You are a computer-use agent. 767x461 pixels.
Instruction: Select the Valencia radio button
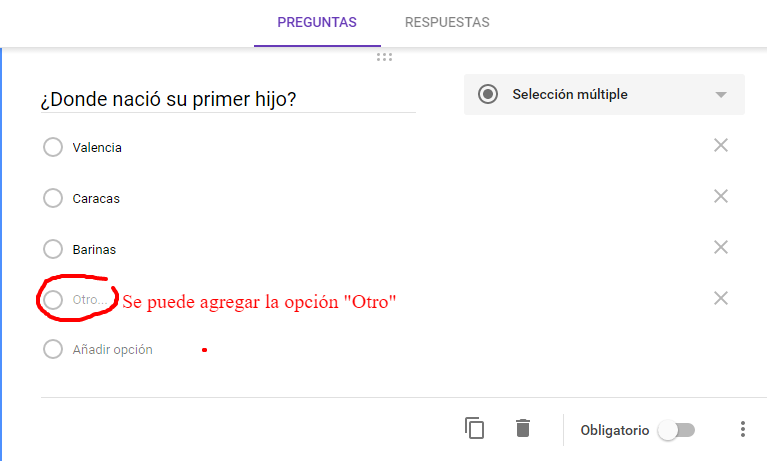pyautogui.click(x=53, y=148)
